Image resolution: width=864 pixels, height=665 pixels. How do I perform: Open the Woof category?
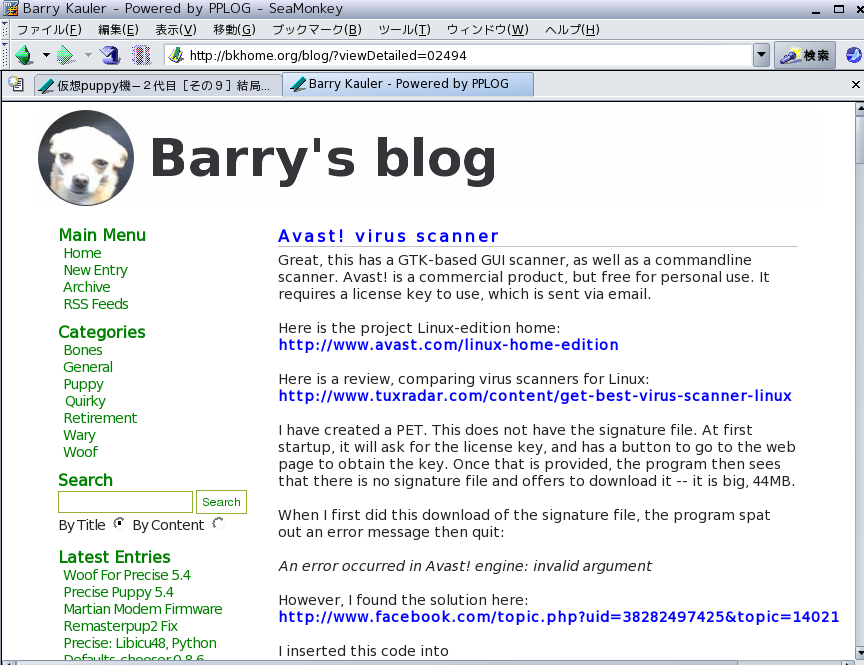coord(80,452)
